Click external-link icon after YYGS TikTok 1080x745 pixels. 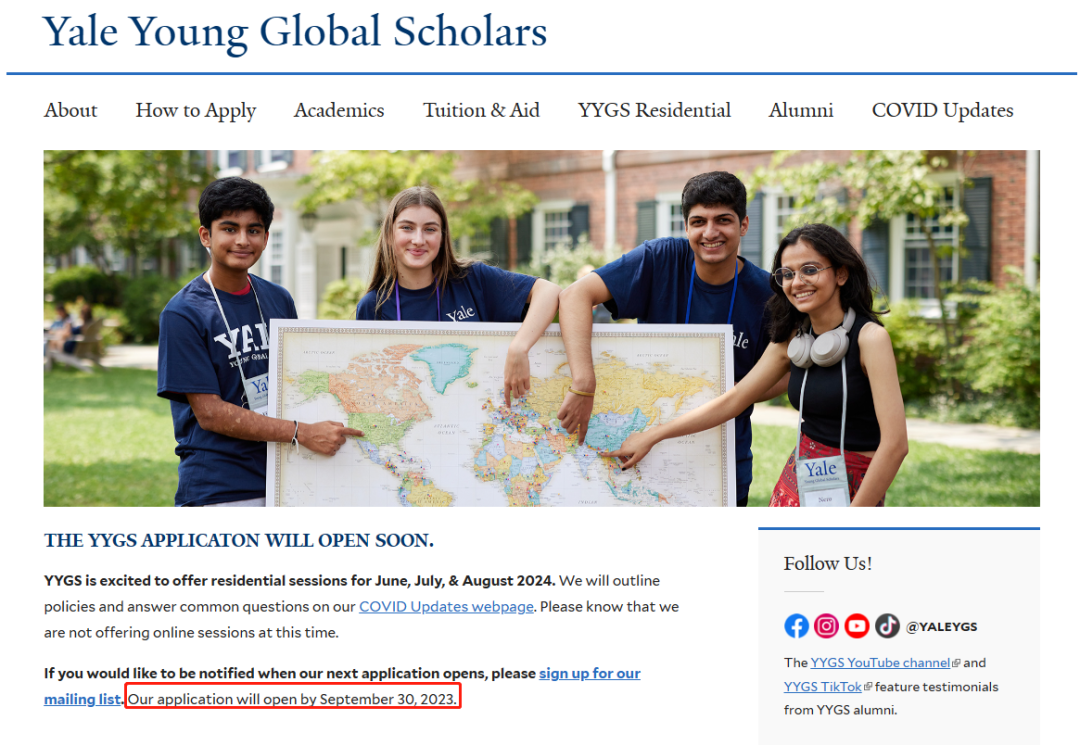(x=868, y=687)
